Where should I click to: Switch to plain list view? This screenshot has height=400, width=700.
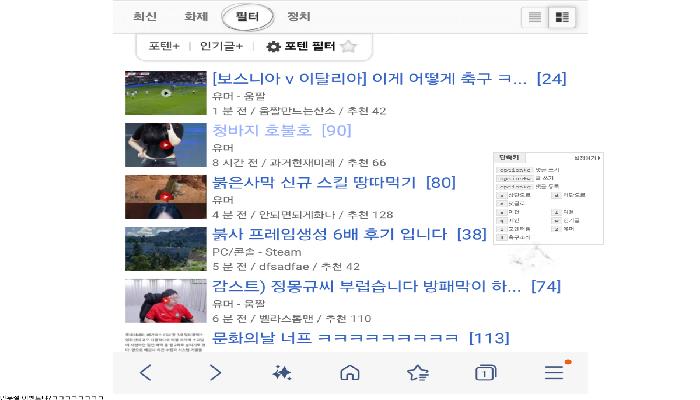[x=535, y=17]
